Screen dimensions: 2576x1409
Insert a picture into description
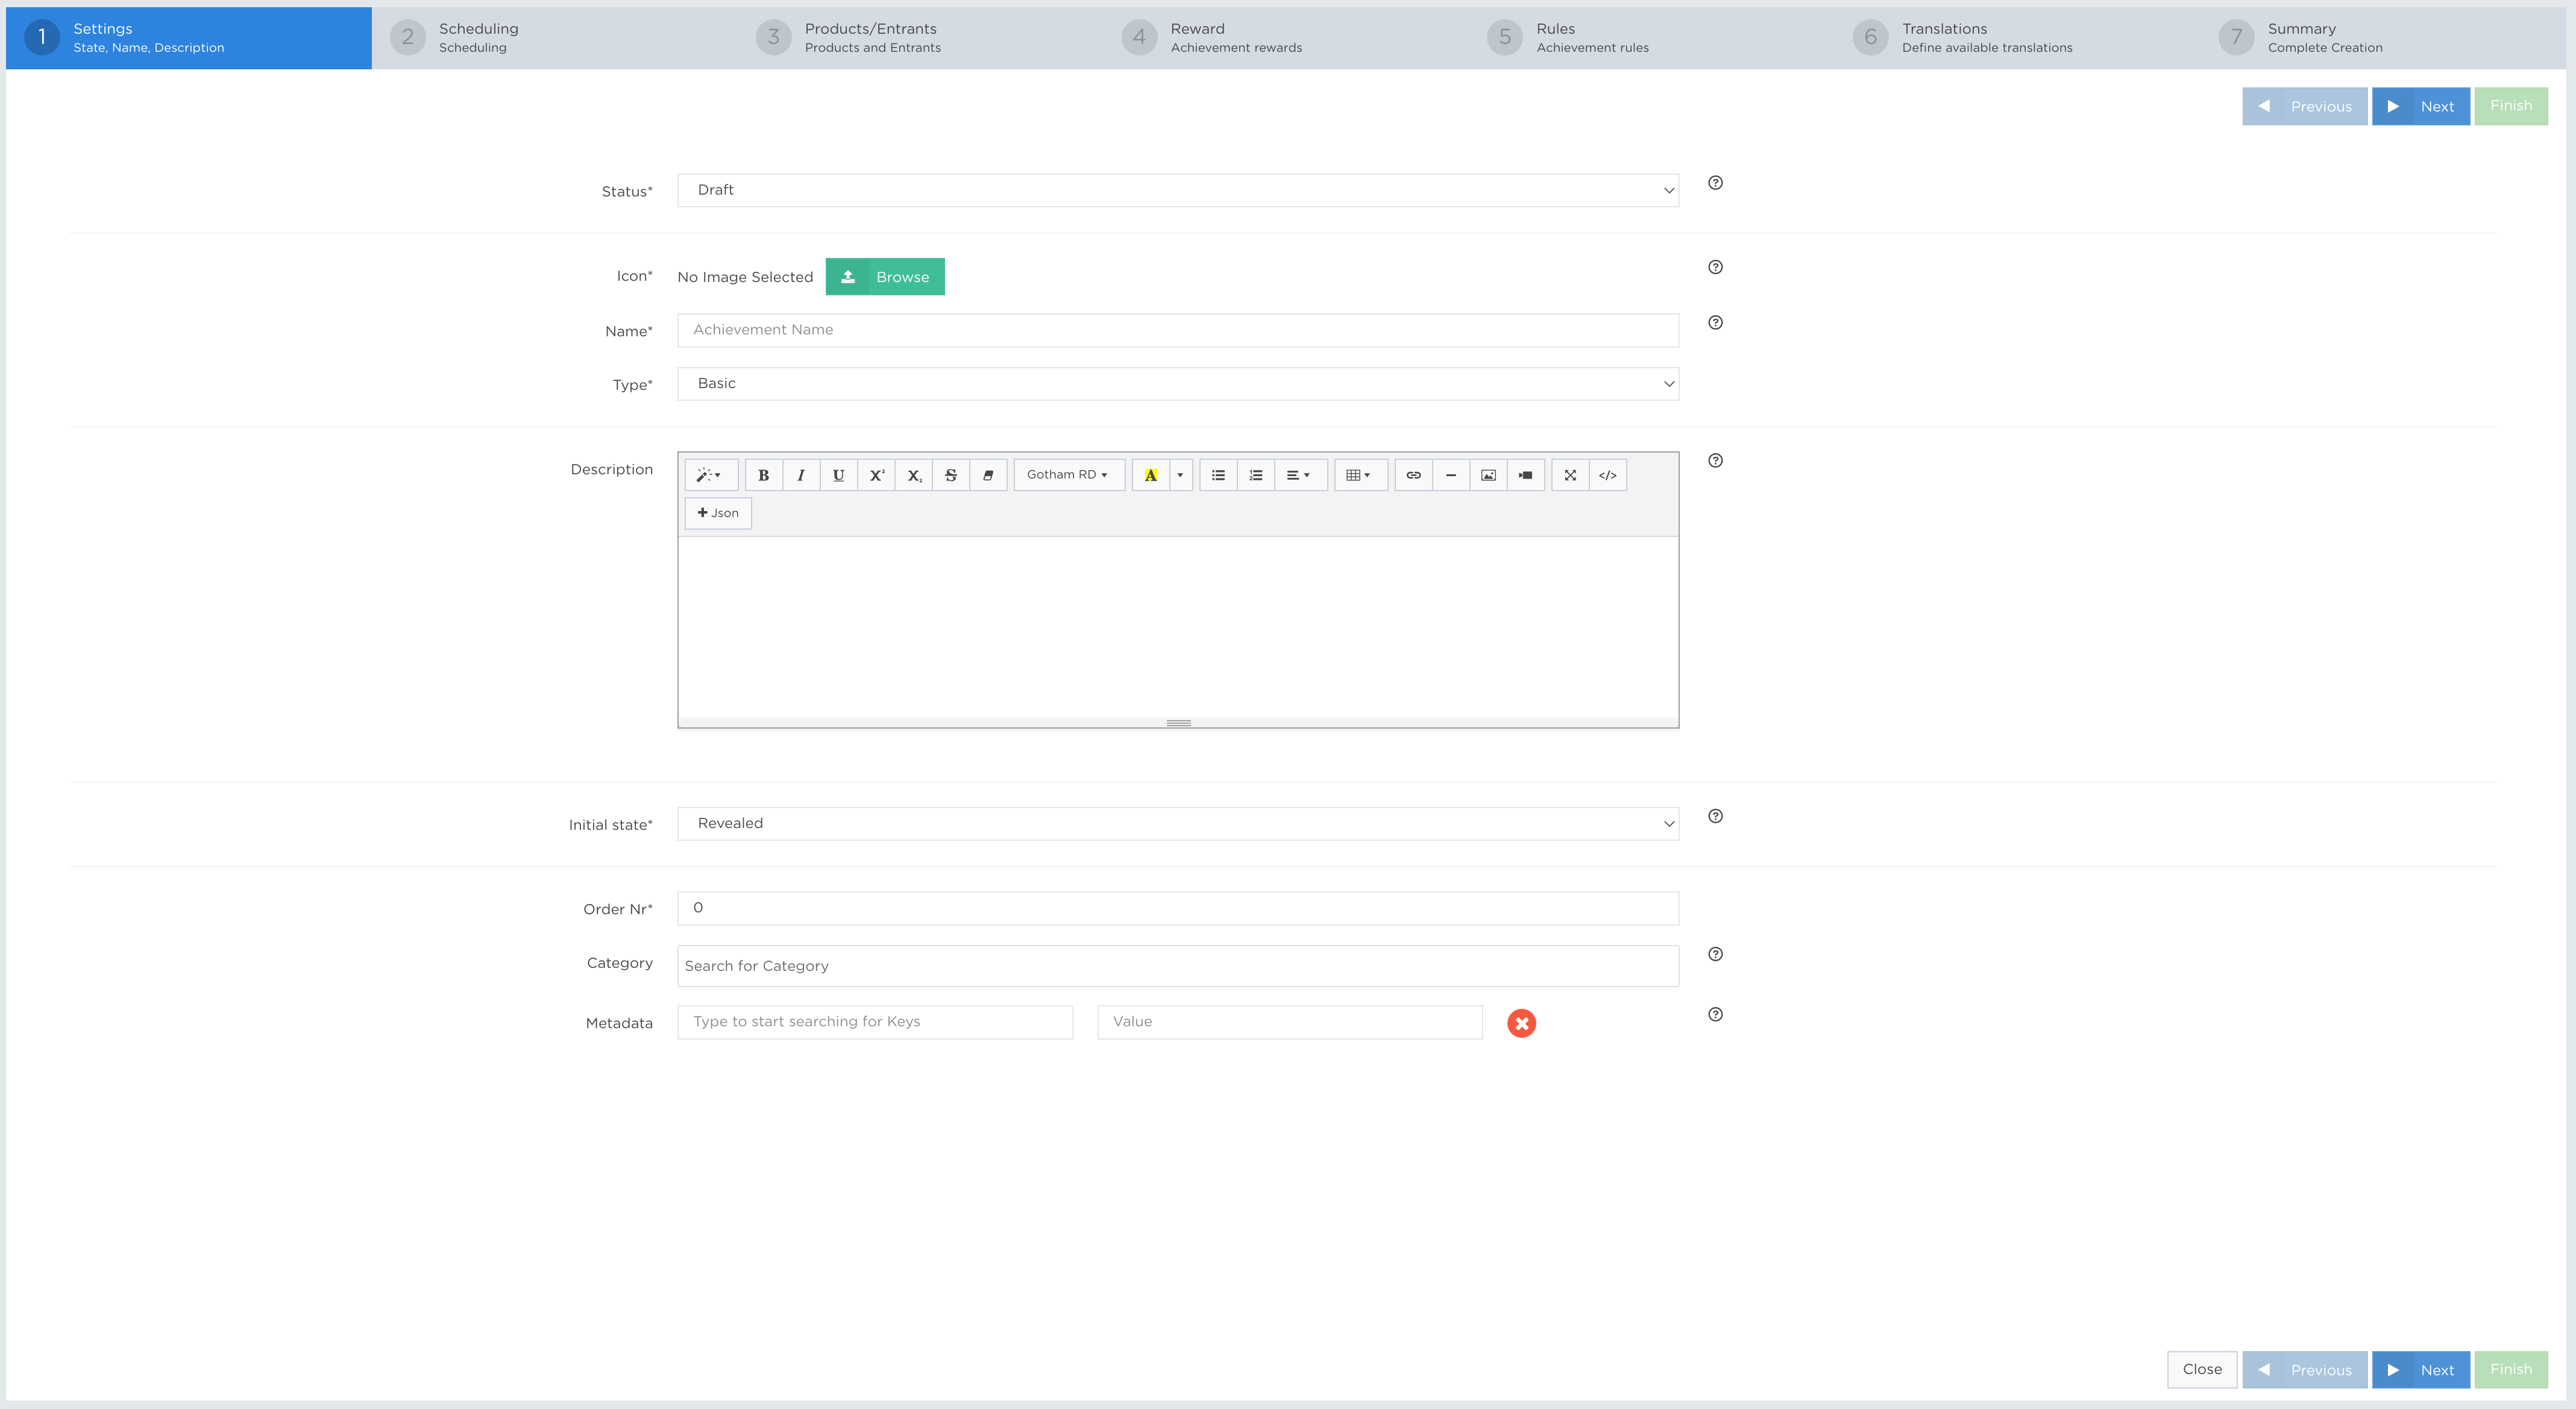[1488, 475]
